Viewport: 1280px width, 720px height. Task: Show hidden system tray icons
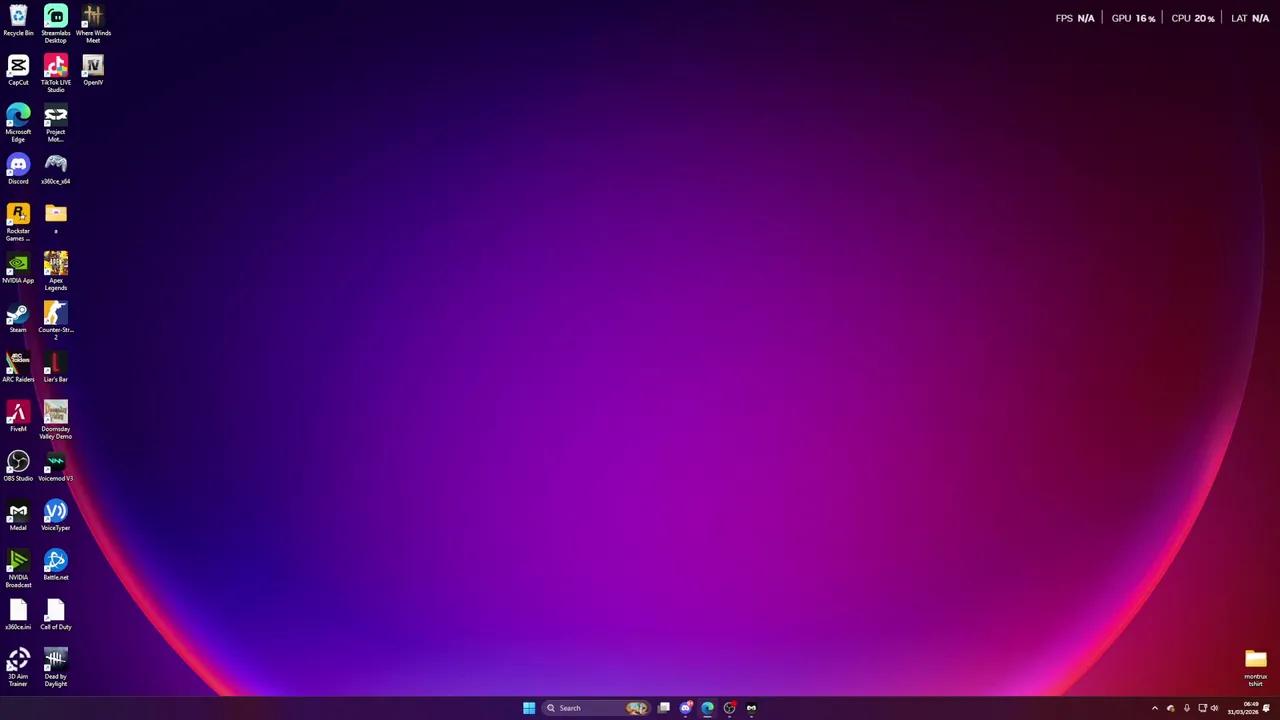[1155, 708]
